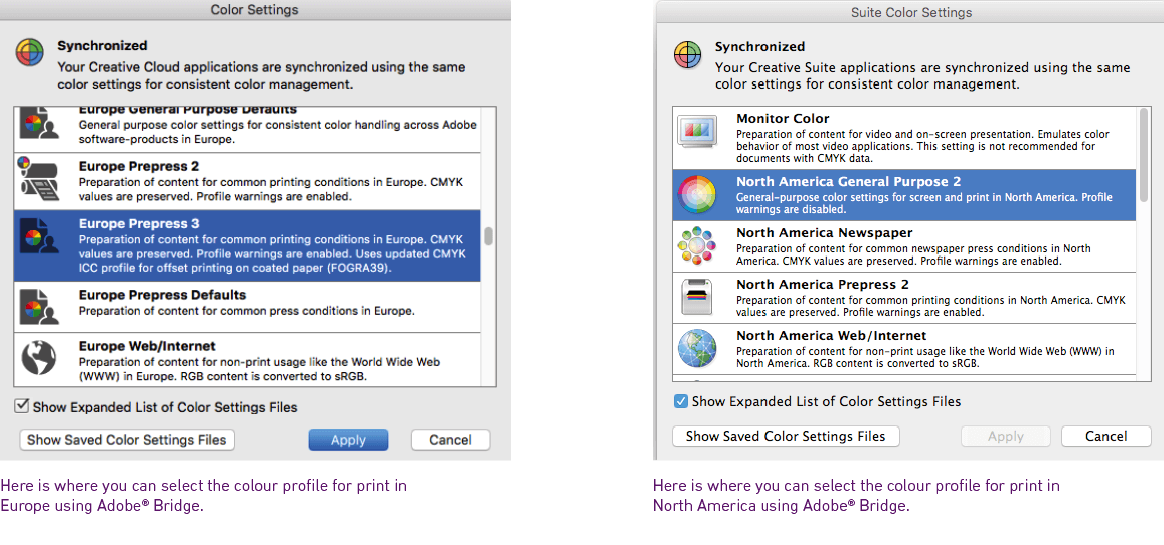Toggle Show Expanded List in Suite Color Settings
The width and height of the screenshot is (1164, 545).
681,401
